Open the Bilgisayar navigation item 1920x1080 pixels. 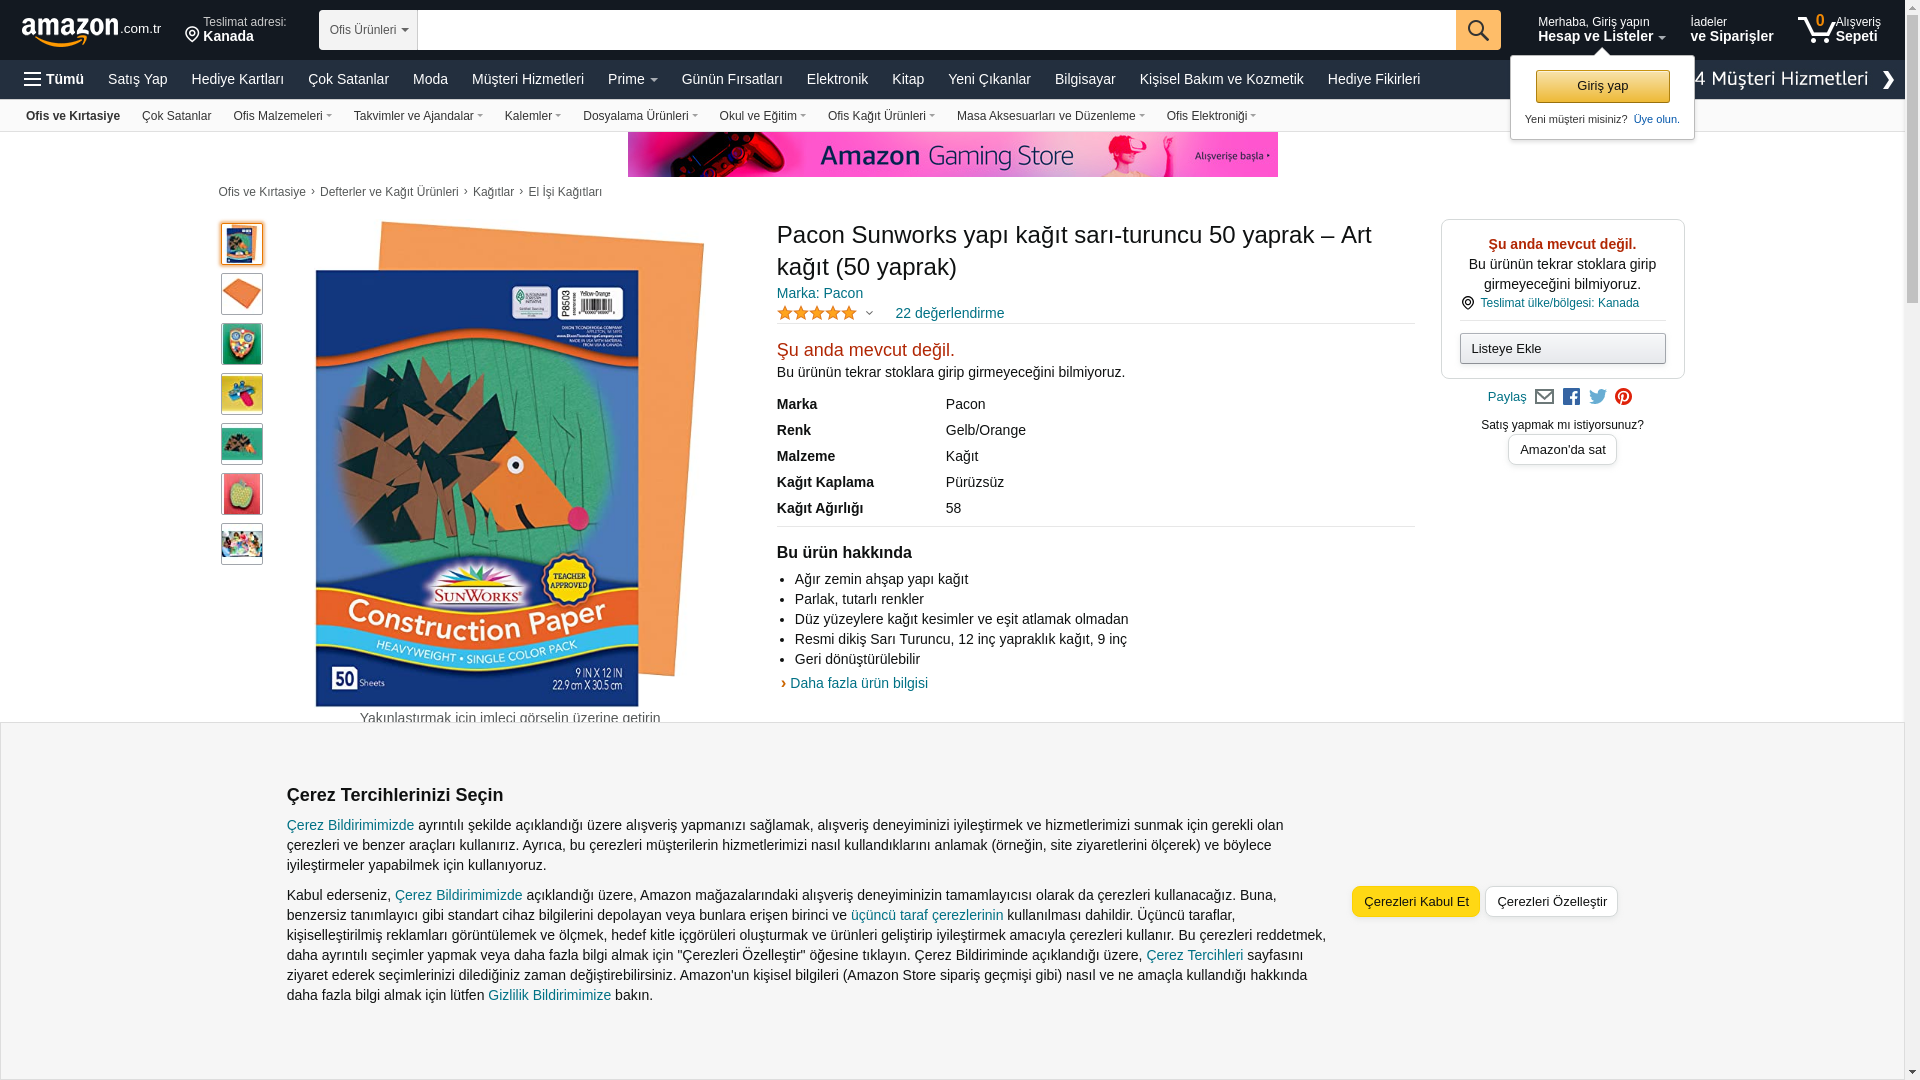point(1085,79)
